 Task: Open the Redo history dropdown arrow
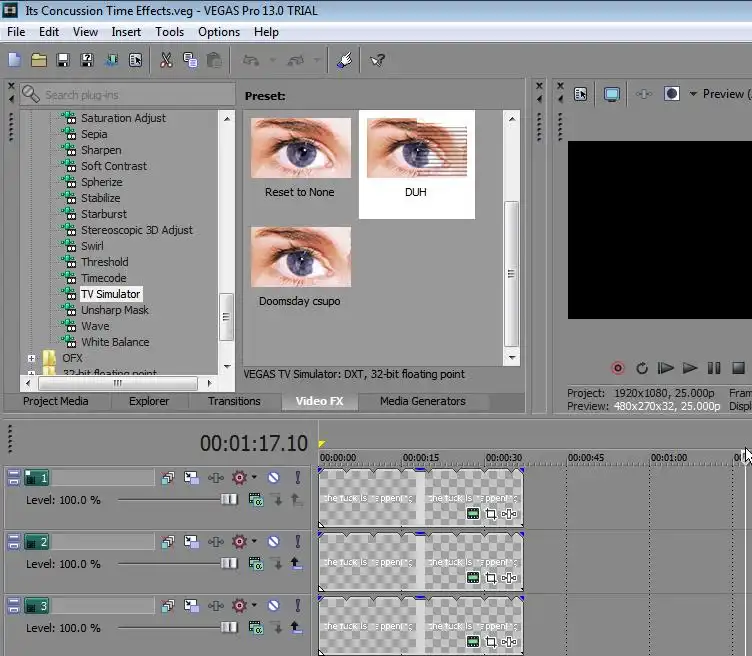[317, 60]
